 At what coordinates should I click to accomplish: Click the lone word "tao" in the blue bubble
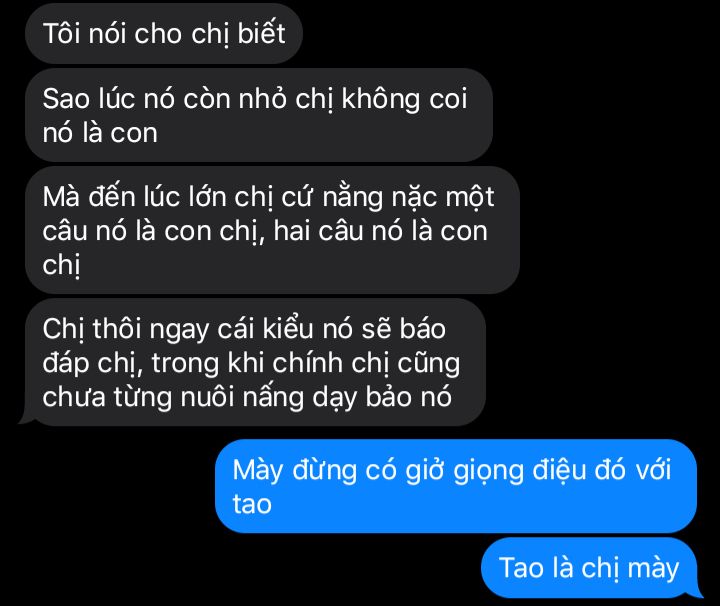click(x=252, y=504)
